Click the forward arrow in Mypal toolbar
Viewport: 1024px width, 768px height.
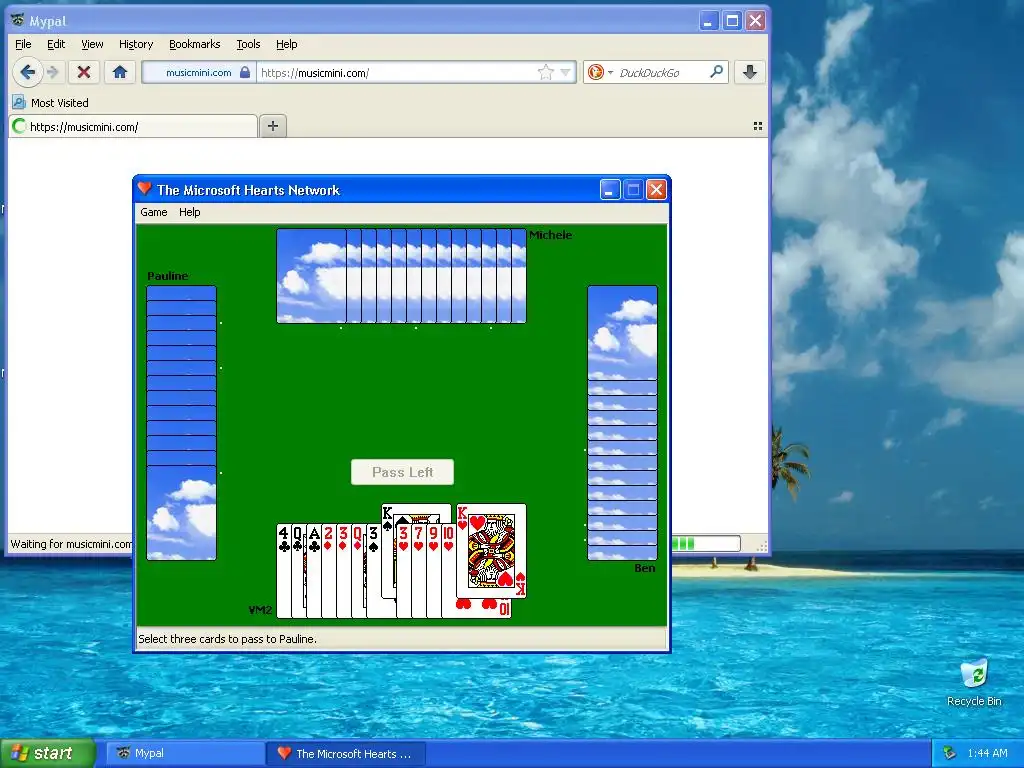tap(54, 72)
